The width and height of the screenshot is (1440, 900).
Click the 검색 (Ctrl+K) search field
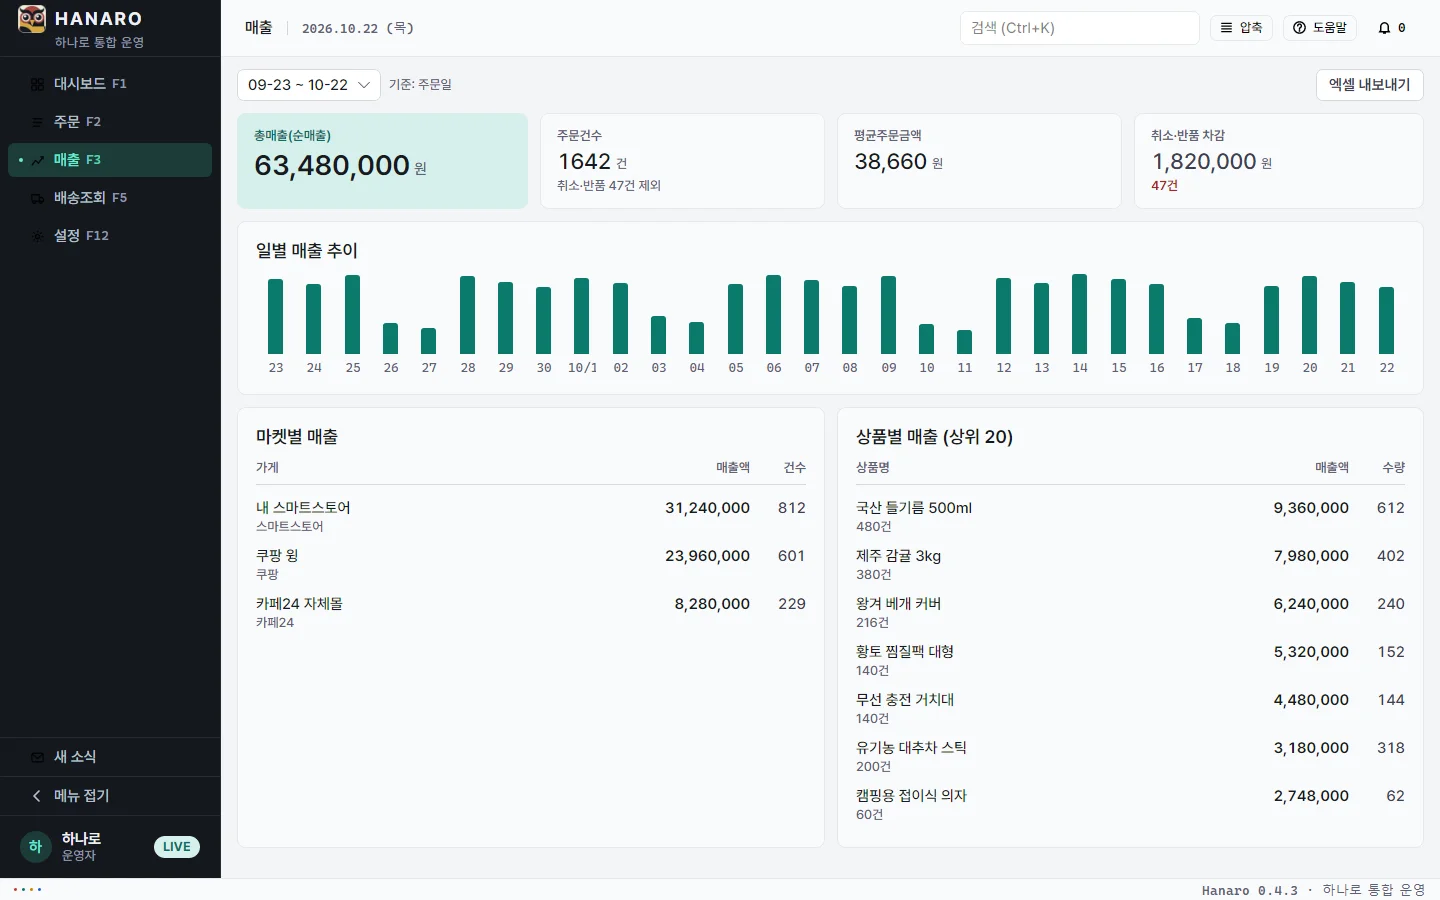click(1079, 28)
